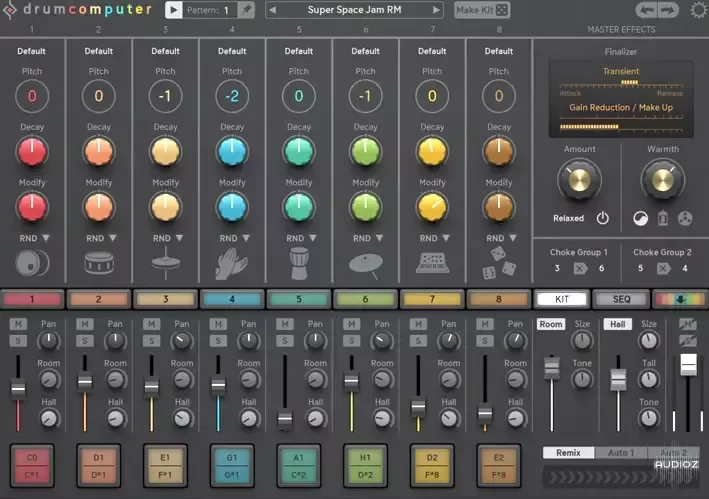This screenshot has width=709, height=499.
Task: Open the settings gear icon
Action: coord(698,9)
